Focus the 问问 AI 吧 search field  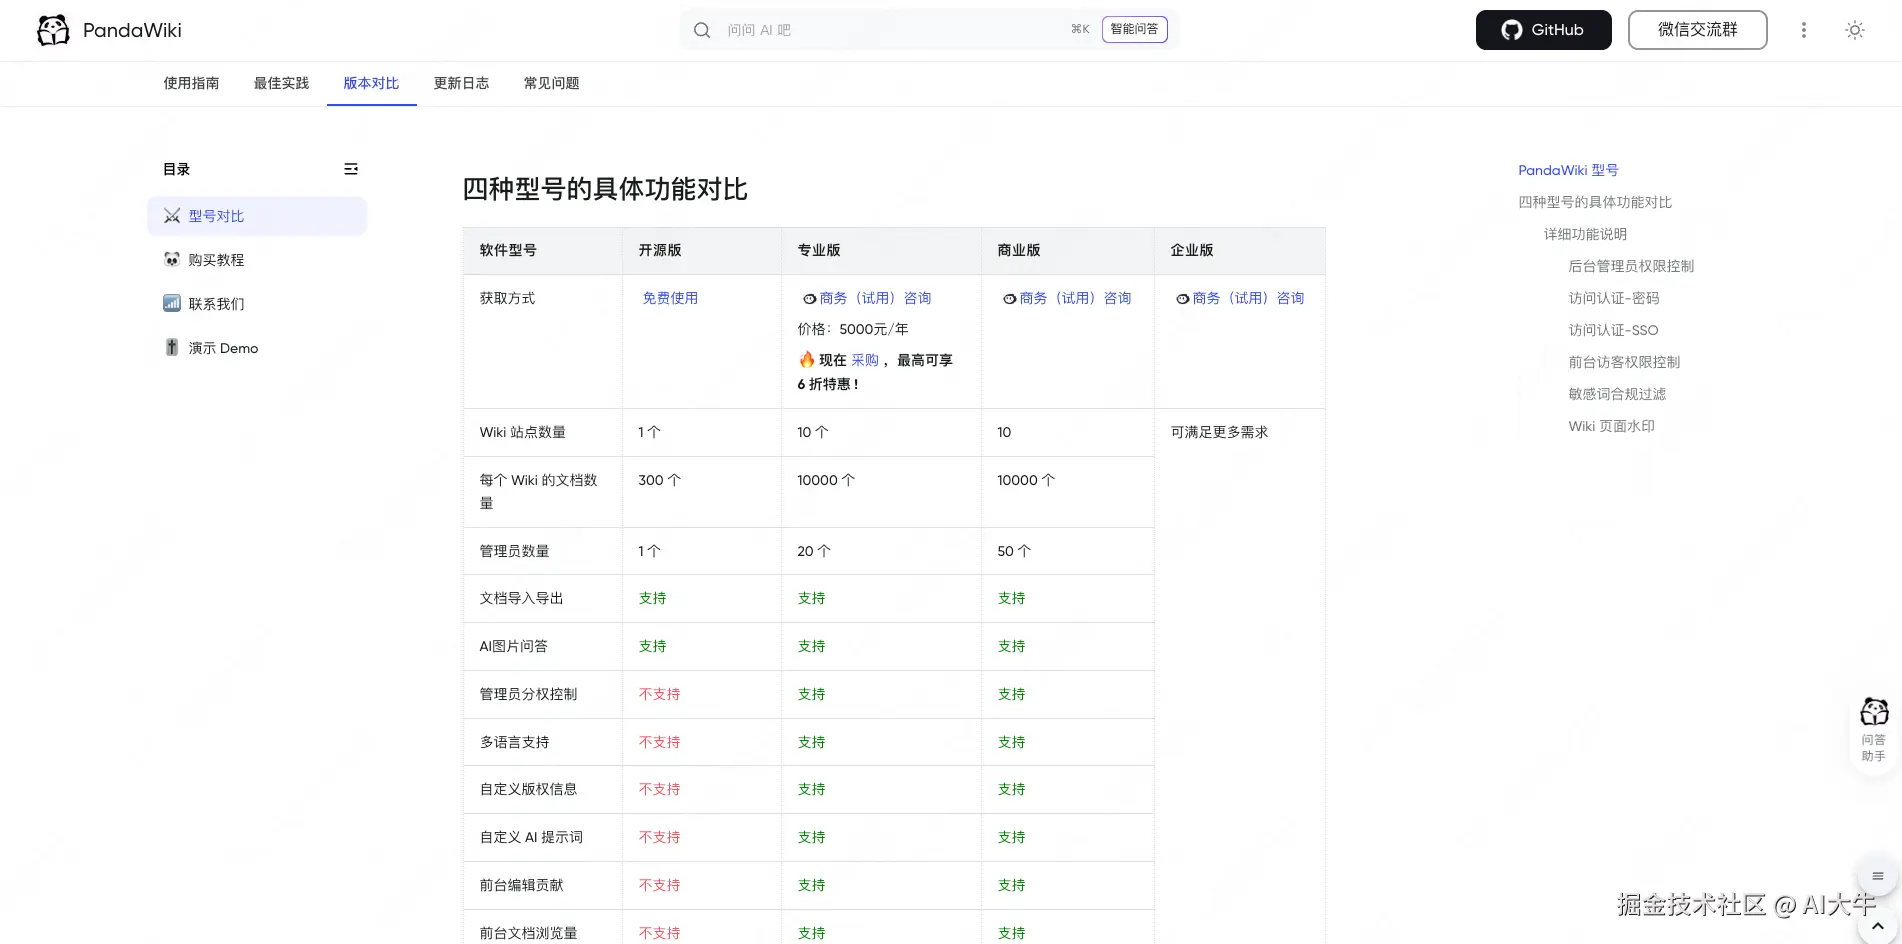[x=890, y=30]
